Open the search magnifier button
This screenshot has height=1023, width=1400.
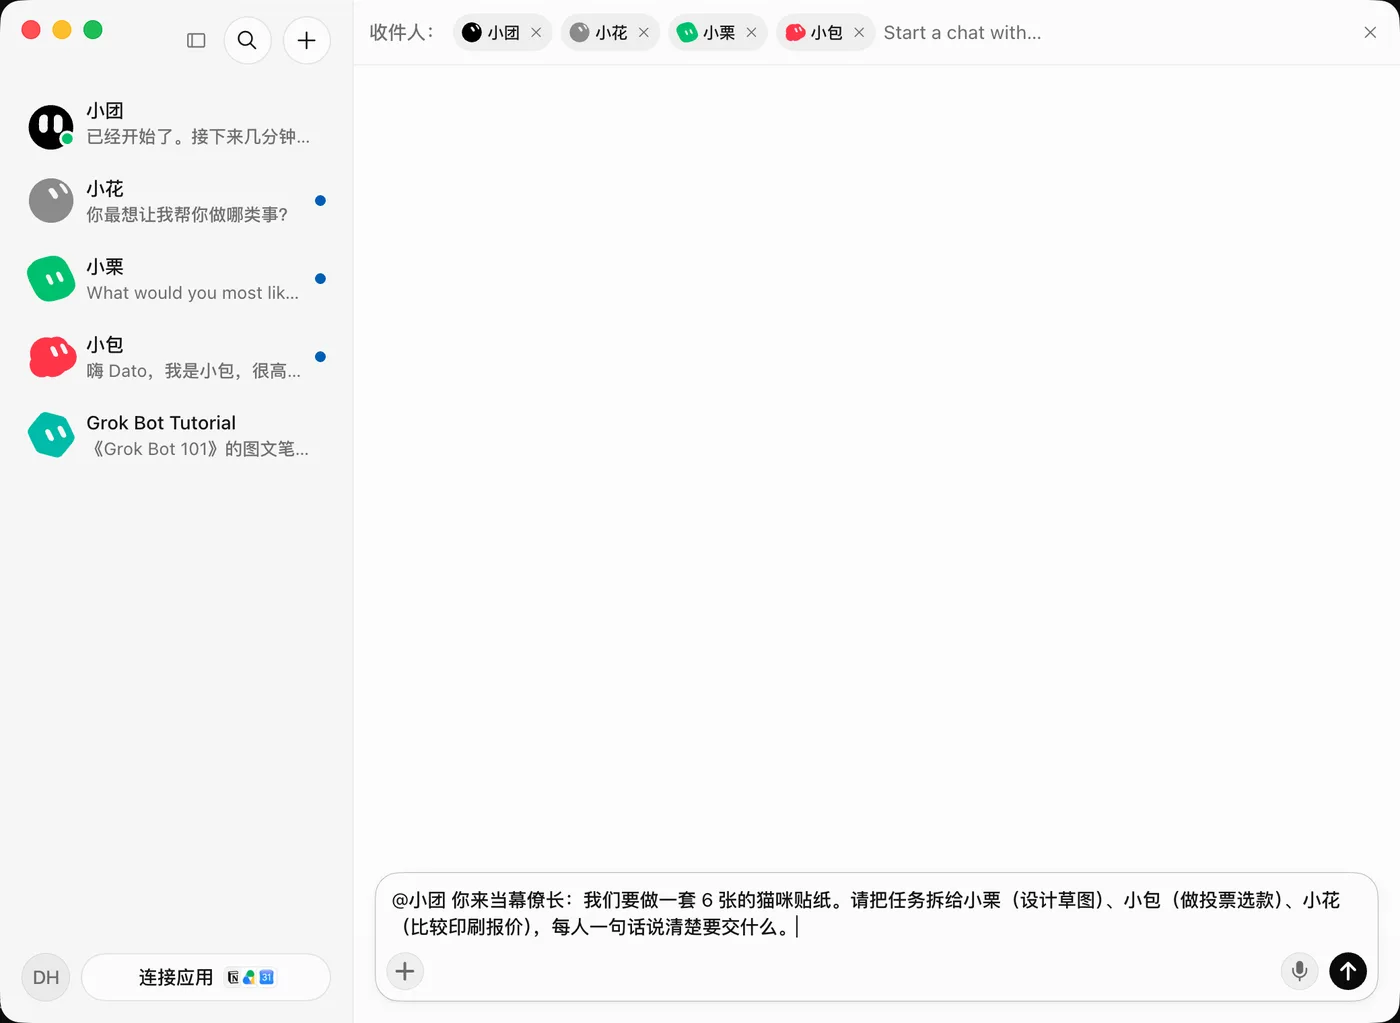coord(247,40)
